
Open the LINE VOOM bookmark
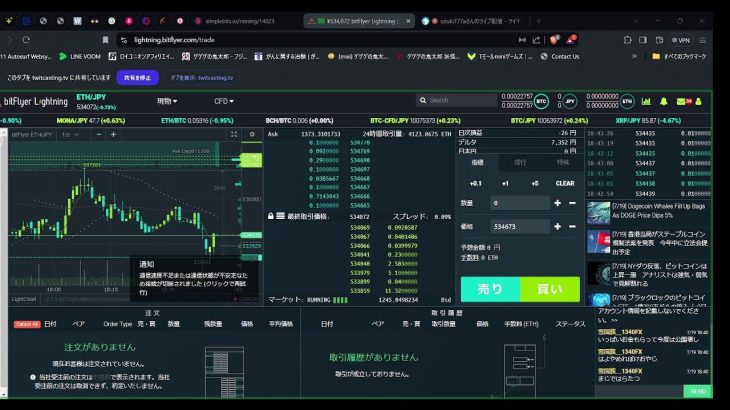pos(80,56)
